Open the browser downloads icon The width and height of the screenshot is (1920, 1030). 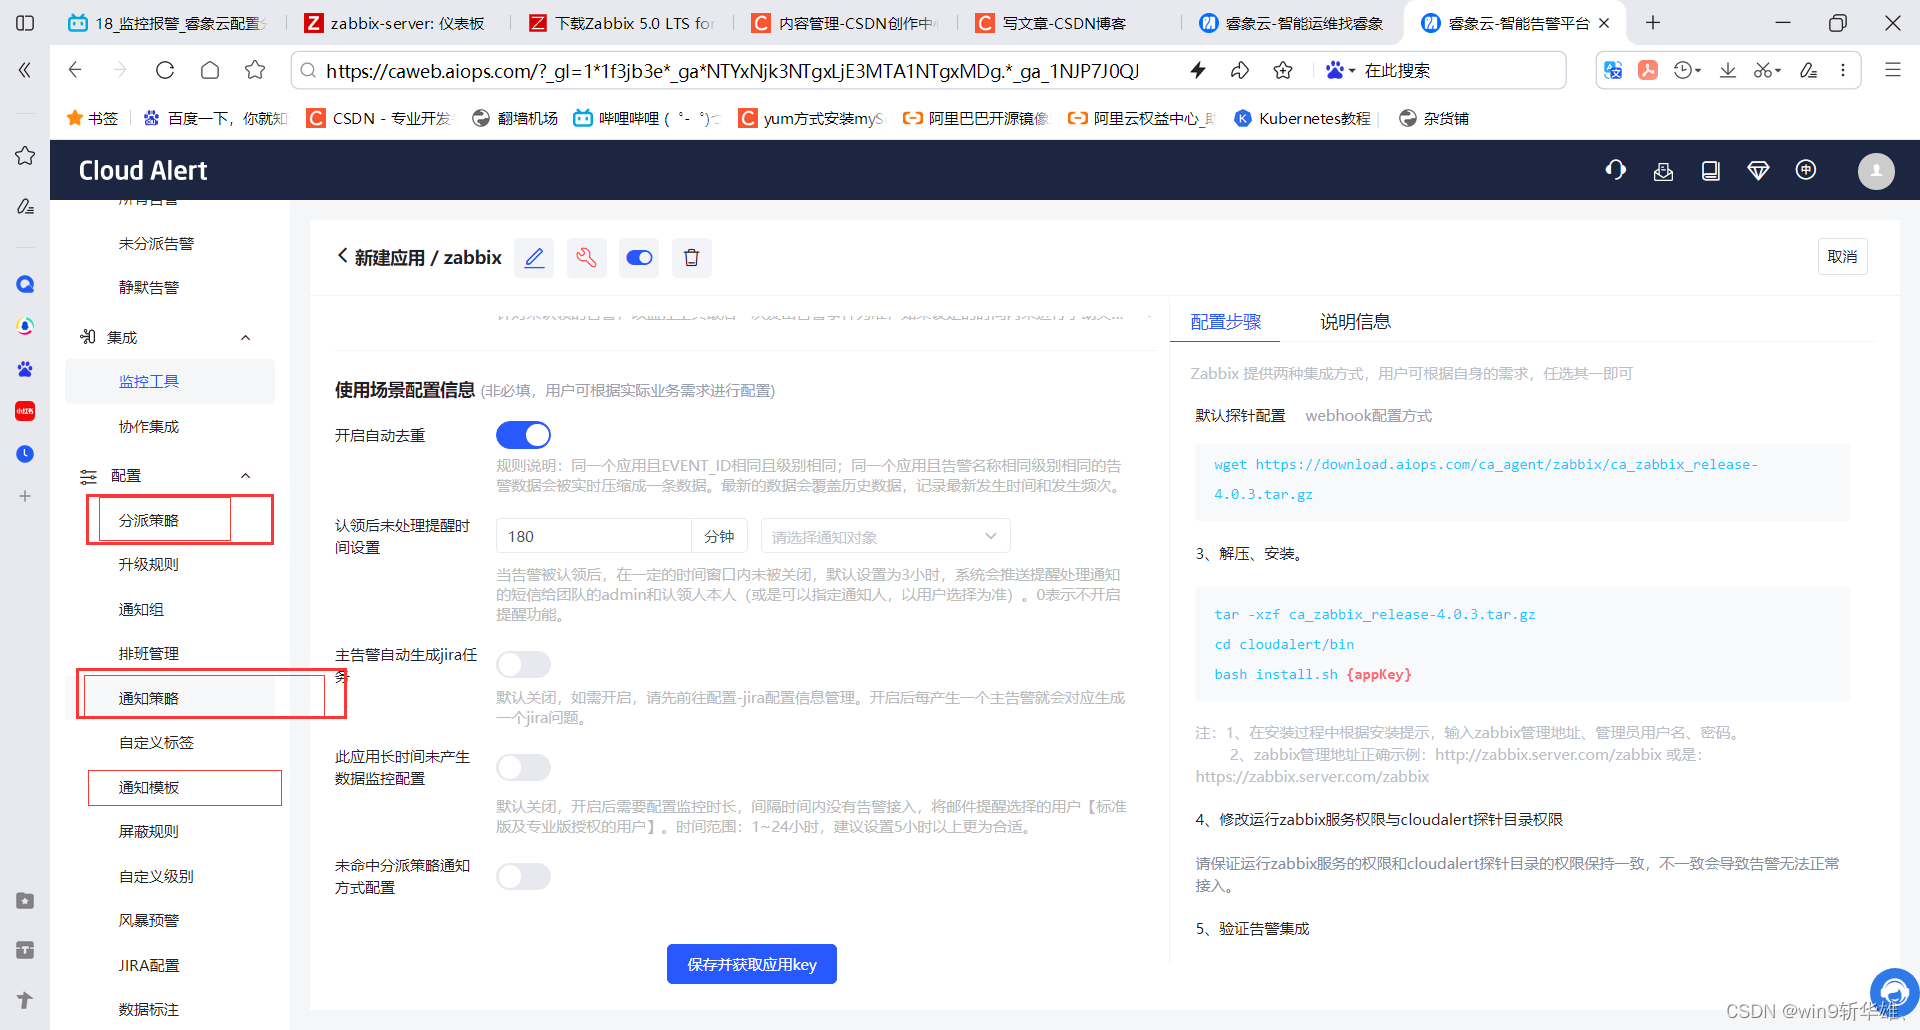(1727, 70)
